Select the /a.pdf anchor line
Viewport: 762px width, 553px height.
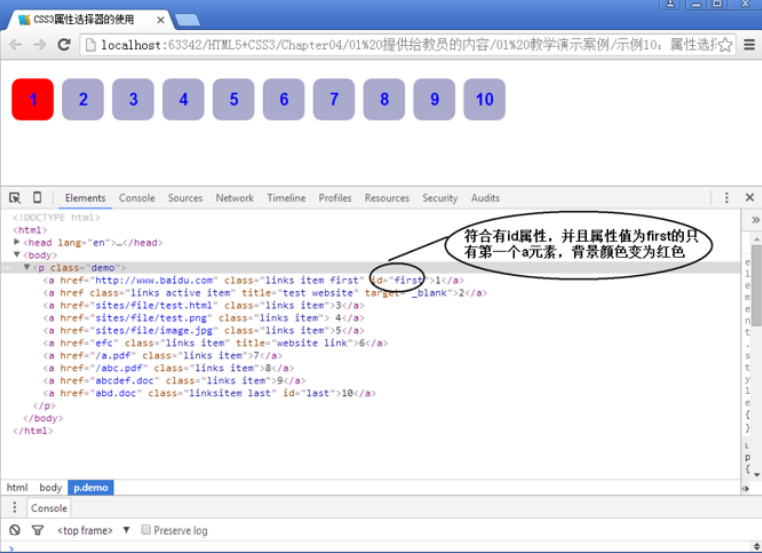162,356
